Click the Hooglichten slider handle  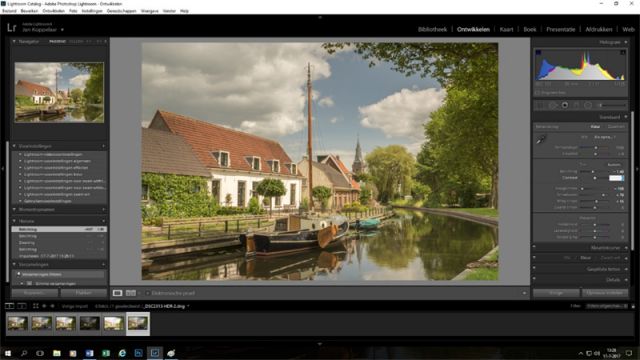click(582, 189)
